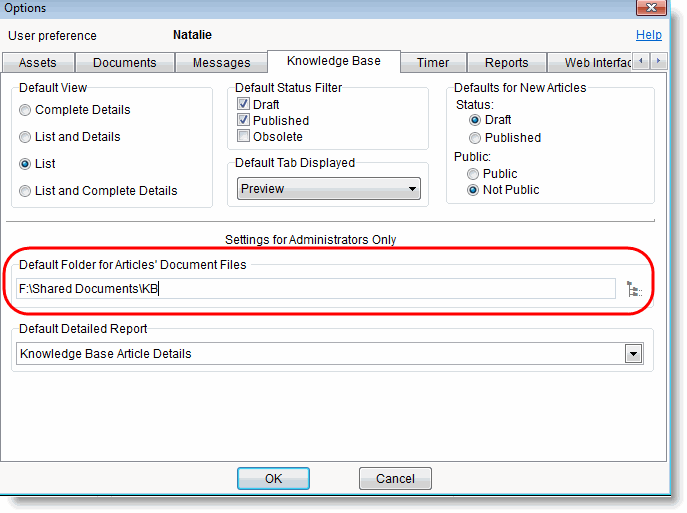Image resolution: width=687 pixels, height=513 pixels.
Task: Open the Help link
Action: coord(649,35)
